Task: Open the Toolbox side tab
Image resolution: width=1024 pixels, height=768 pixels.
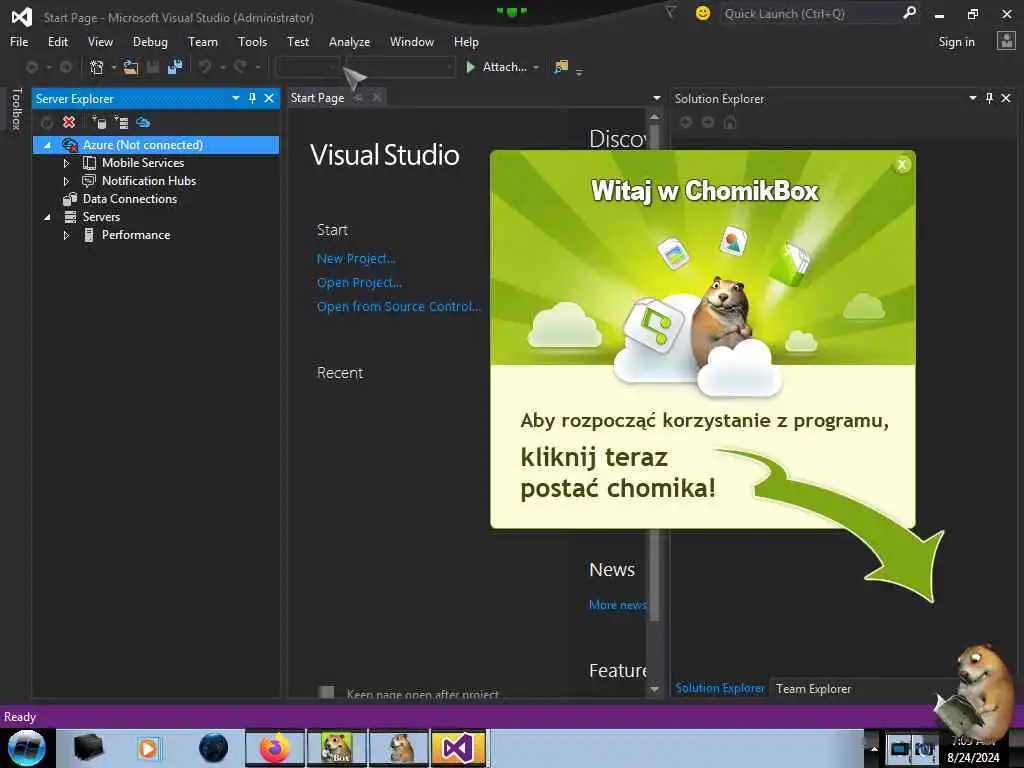Action: point(16,108)
